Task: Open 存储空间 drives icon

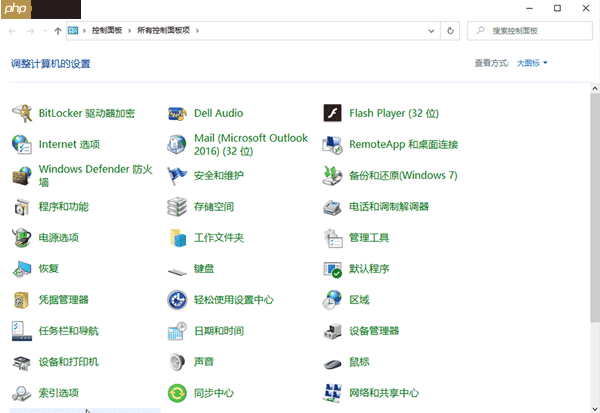Action: tap(177, 207)
